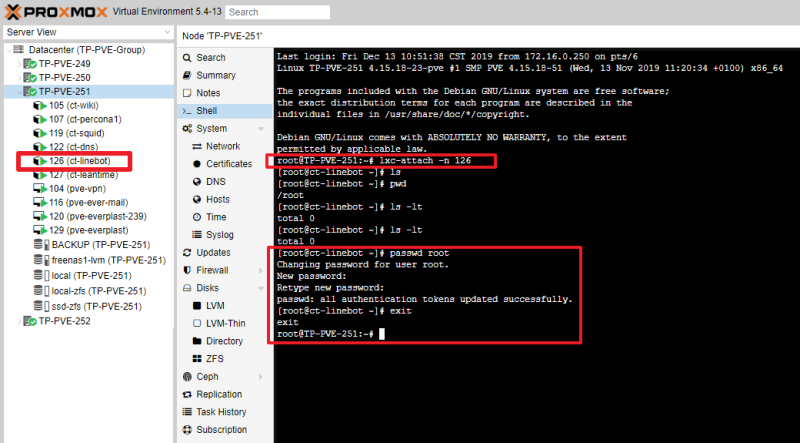Click the ZFS grid icon

pyautogui.click(x=196, y=359)
